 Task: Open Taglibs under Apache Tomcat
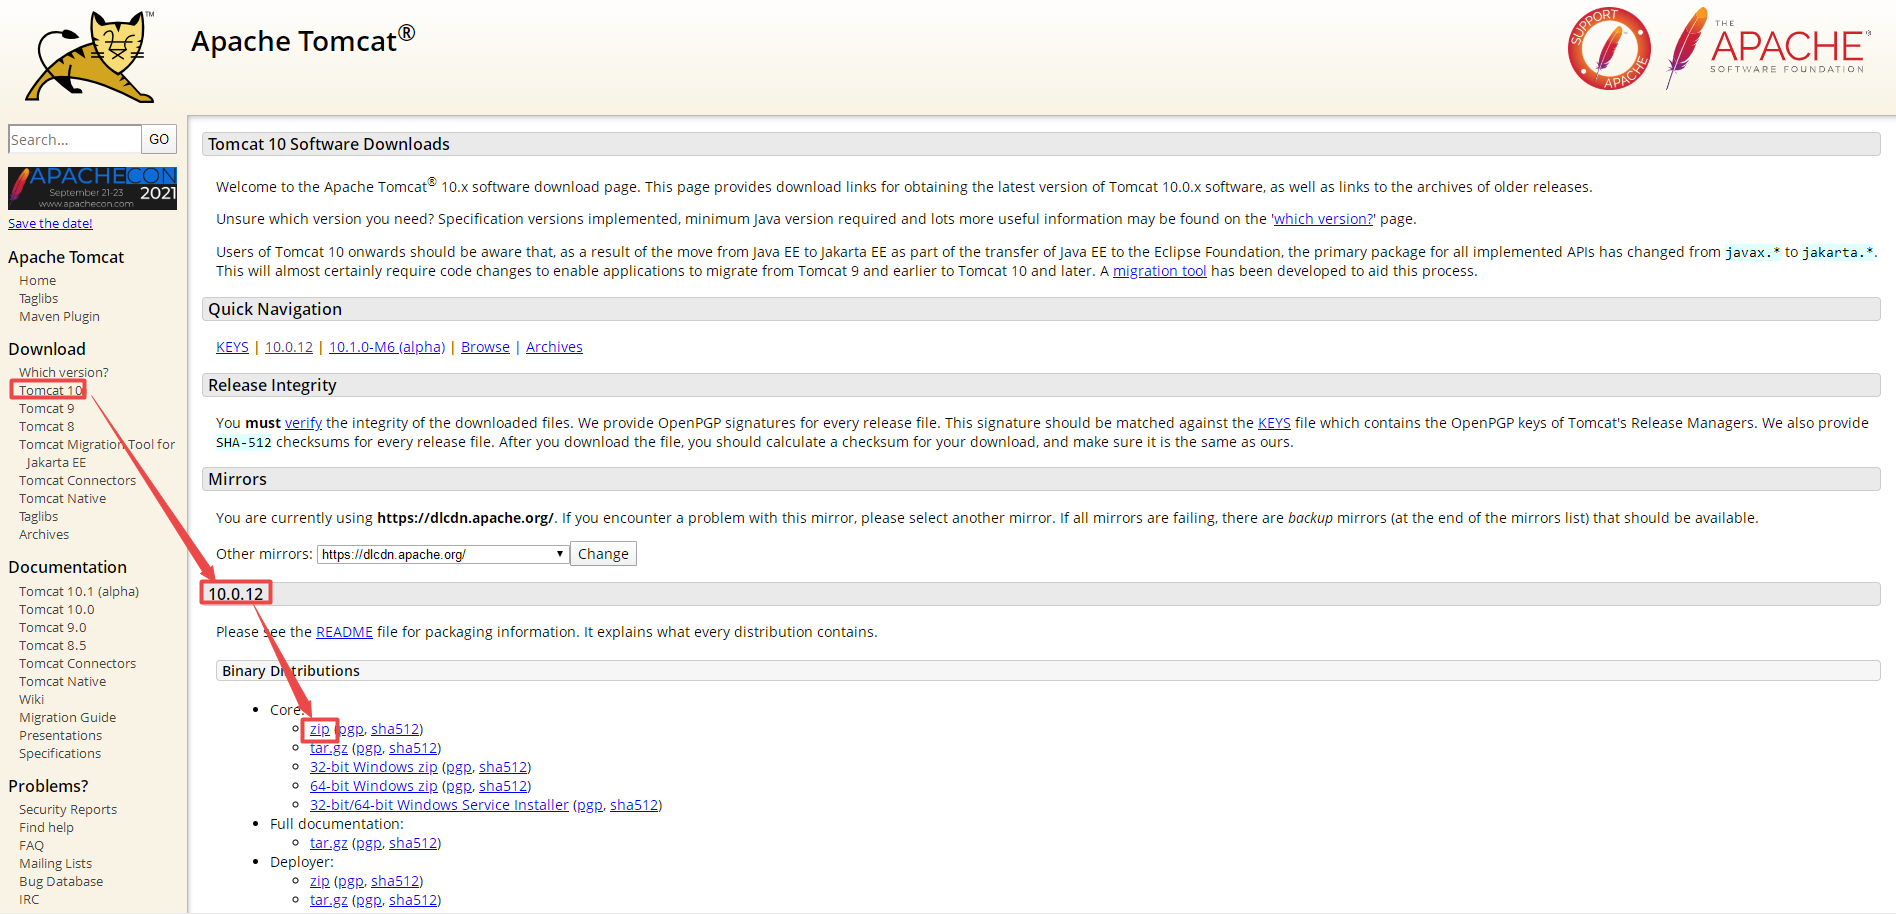pos(38,299)
